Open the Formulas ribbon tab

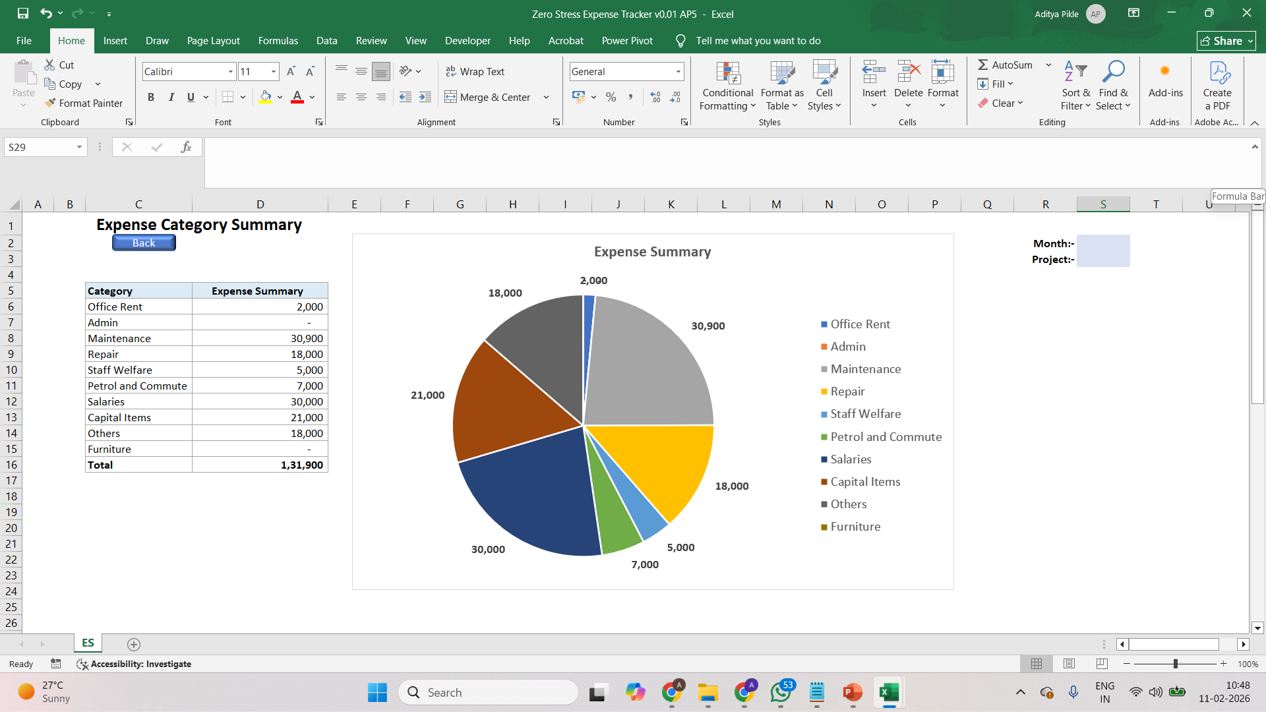point(277,41)
